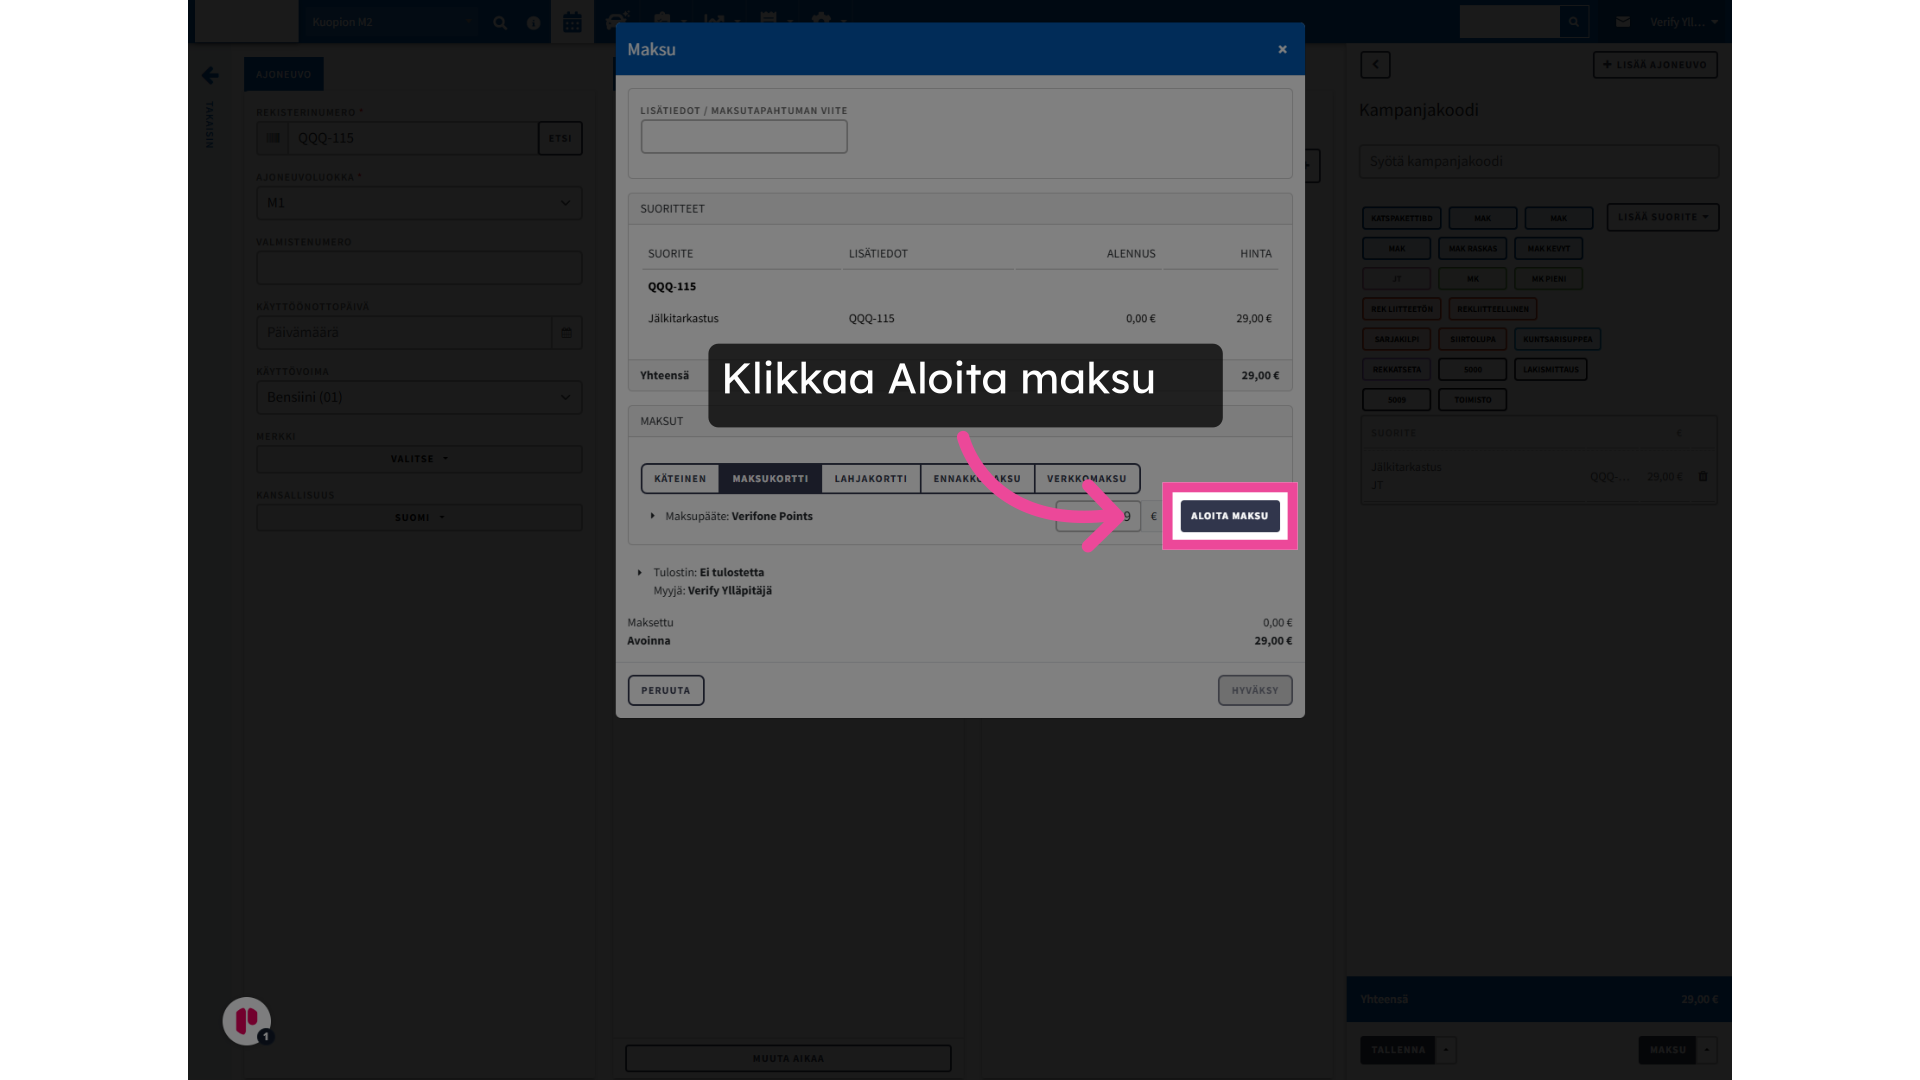Select the Käteinen payment tab

point(680,479)
